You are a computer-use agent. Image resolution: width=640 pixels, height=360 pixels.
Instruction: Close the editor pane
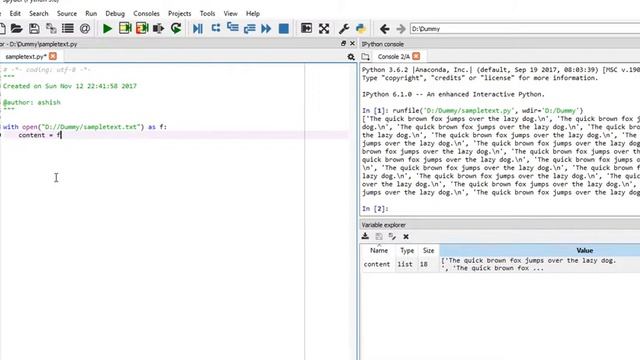pos(352,43)
